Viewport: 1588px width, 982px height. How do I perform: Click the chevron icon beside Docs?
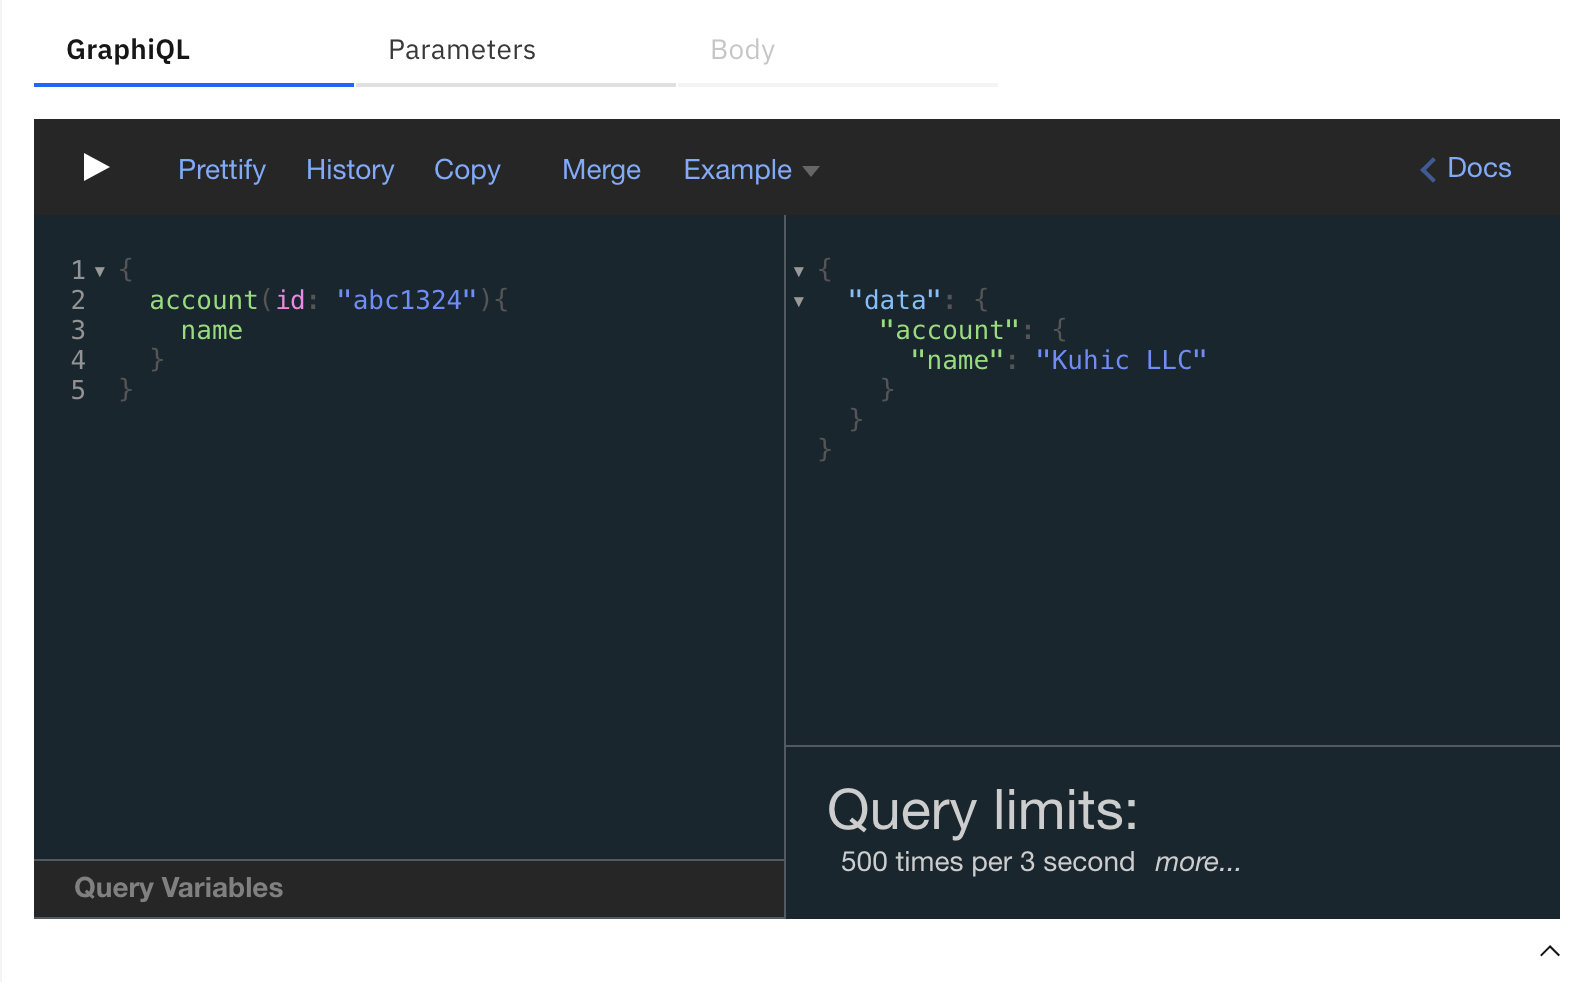[1428, 169]
